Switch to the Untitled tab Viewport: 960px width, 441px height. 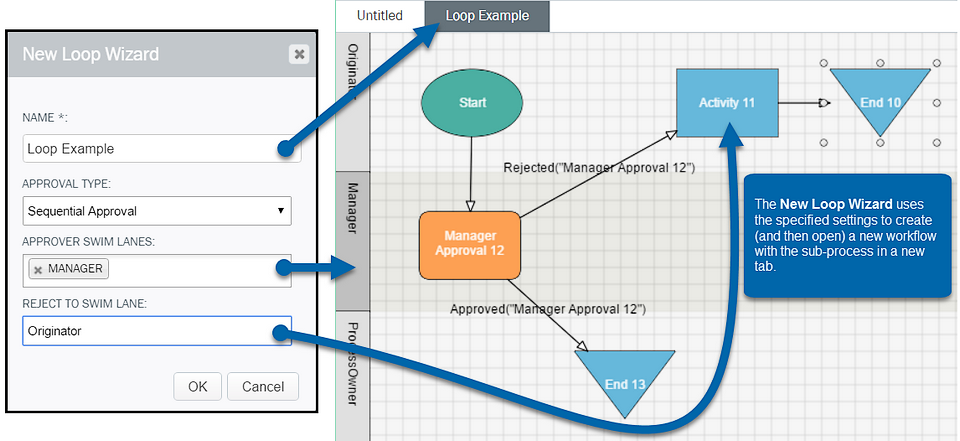pyautogui.click(x=380, y=16)
